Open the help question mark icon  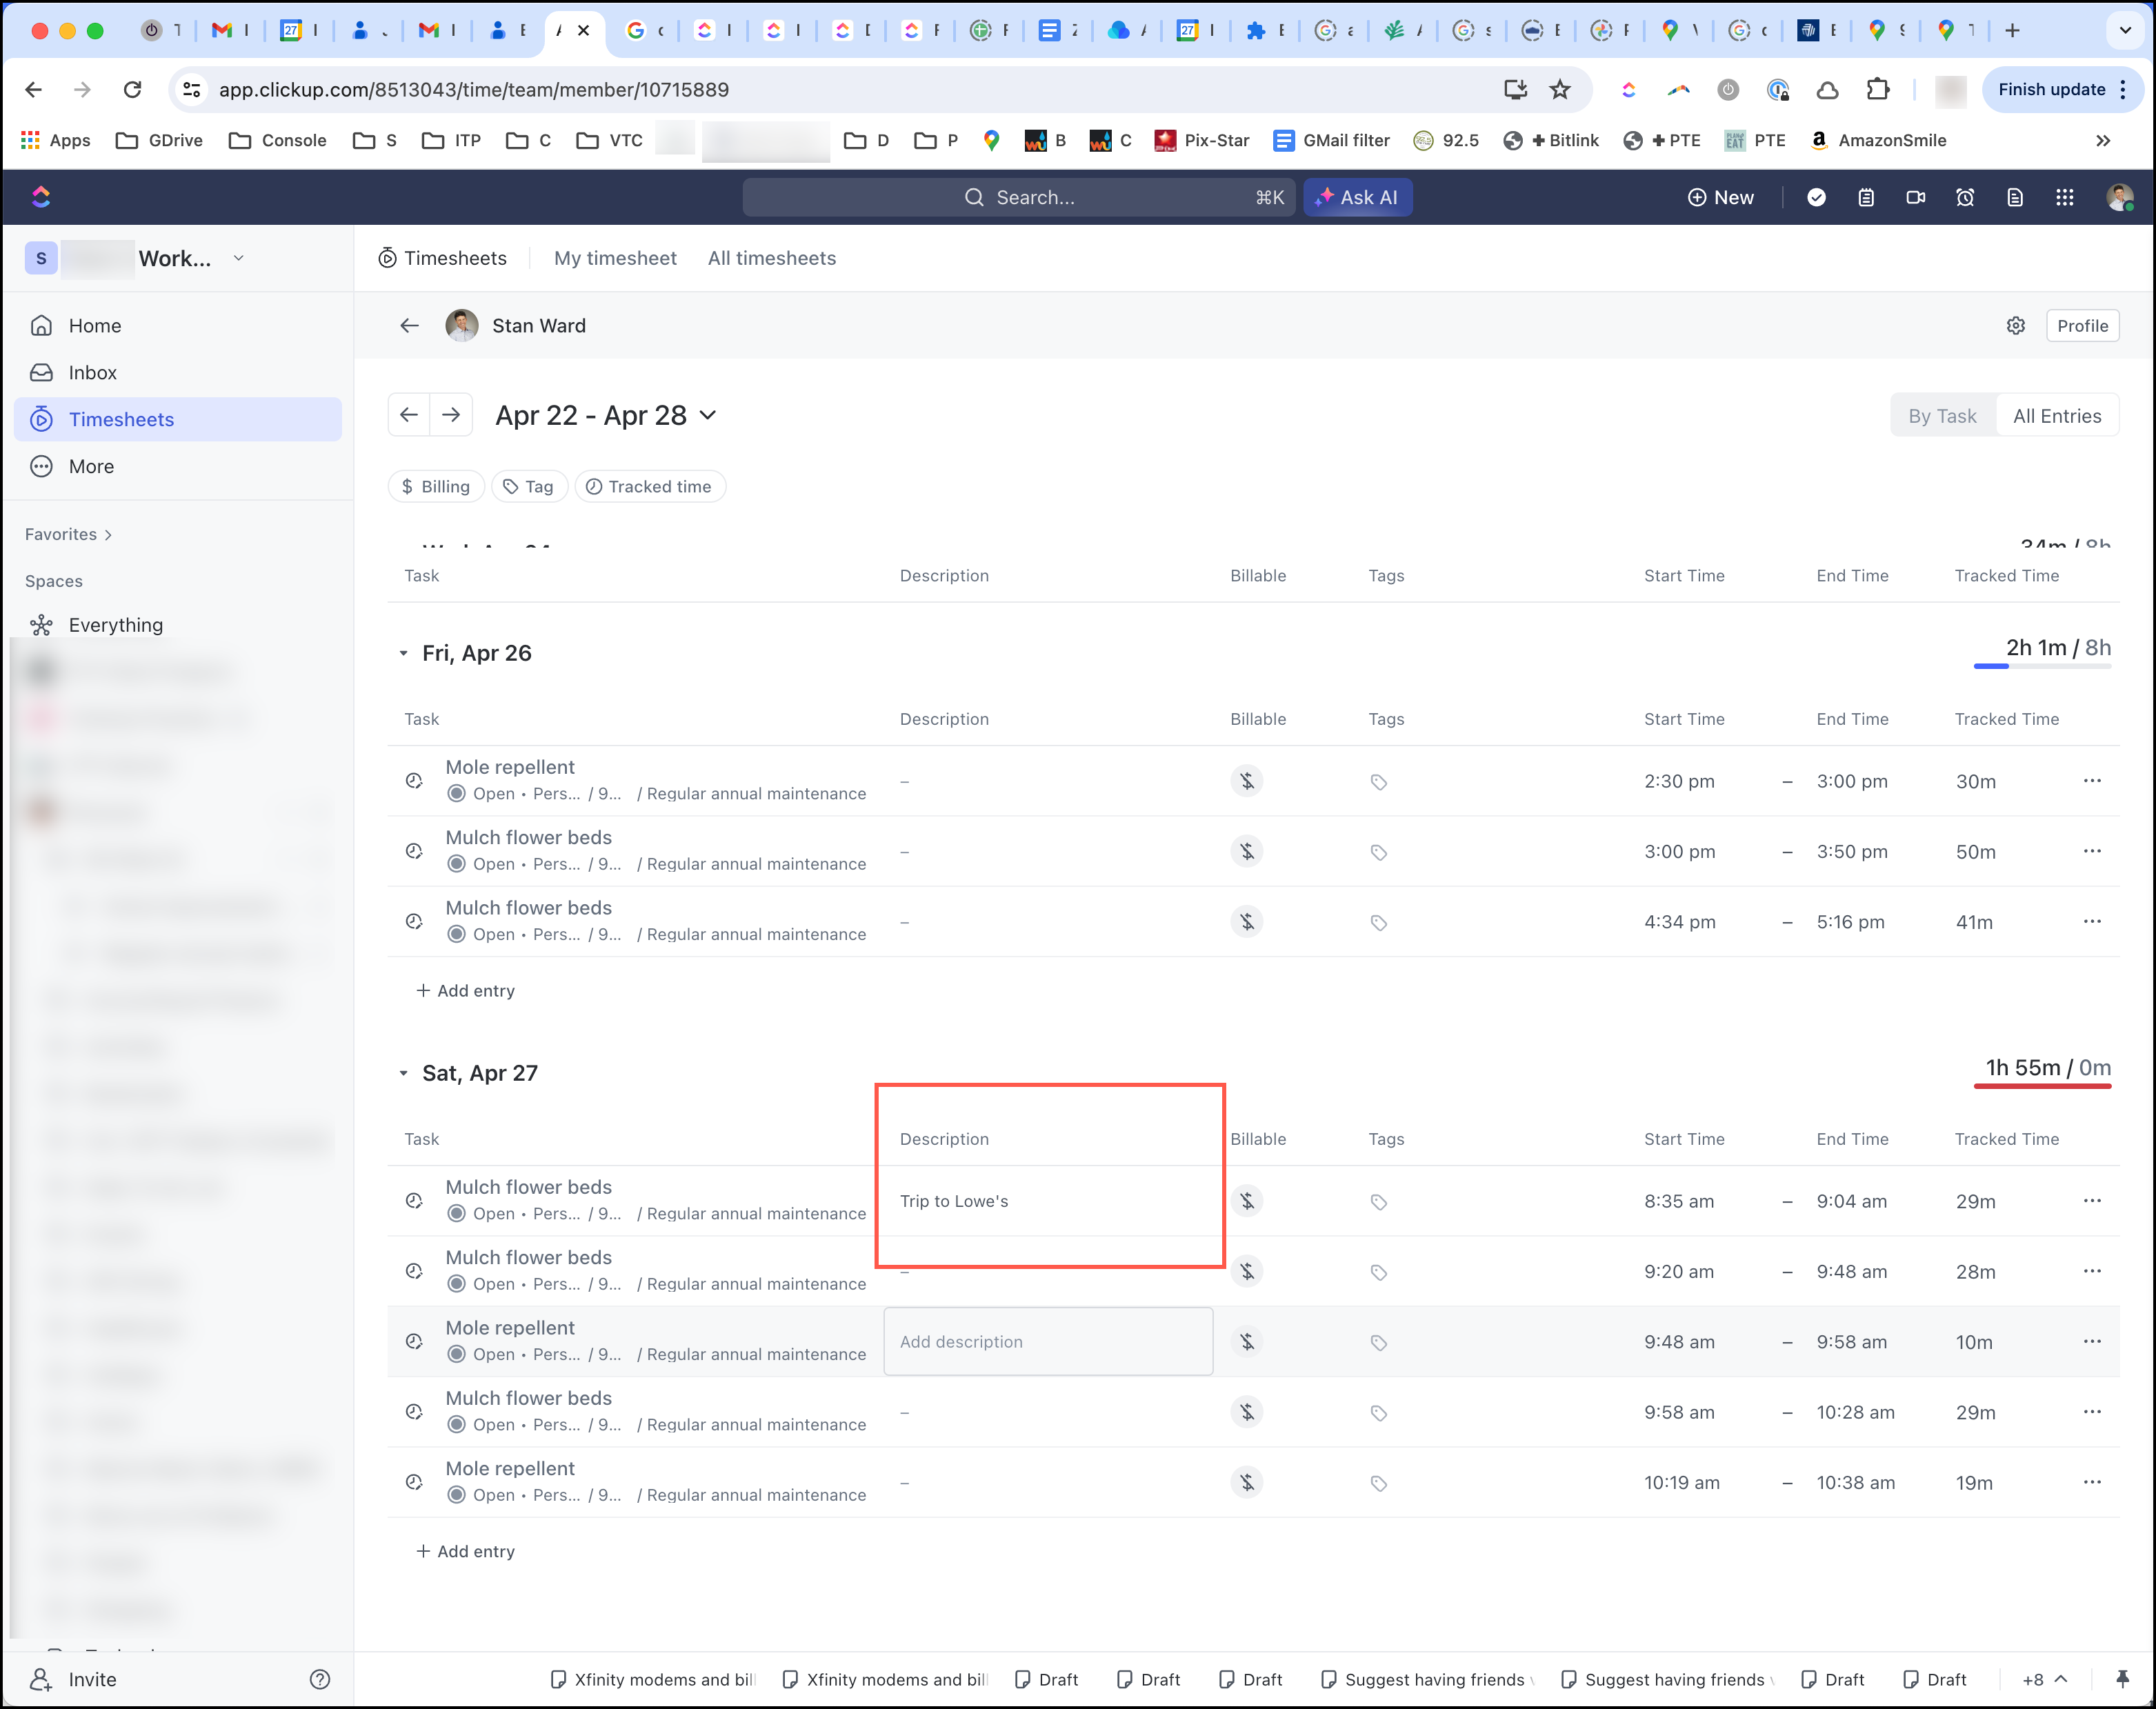[320, 1679]
